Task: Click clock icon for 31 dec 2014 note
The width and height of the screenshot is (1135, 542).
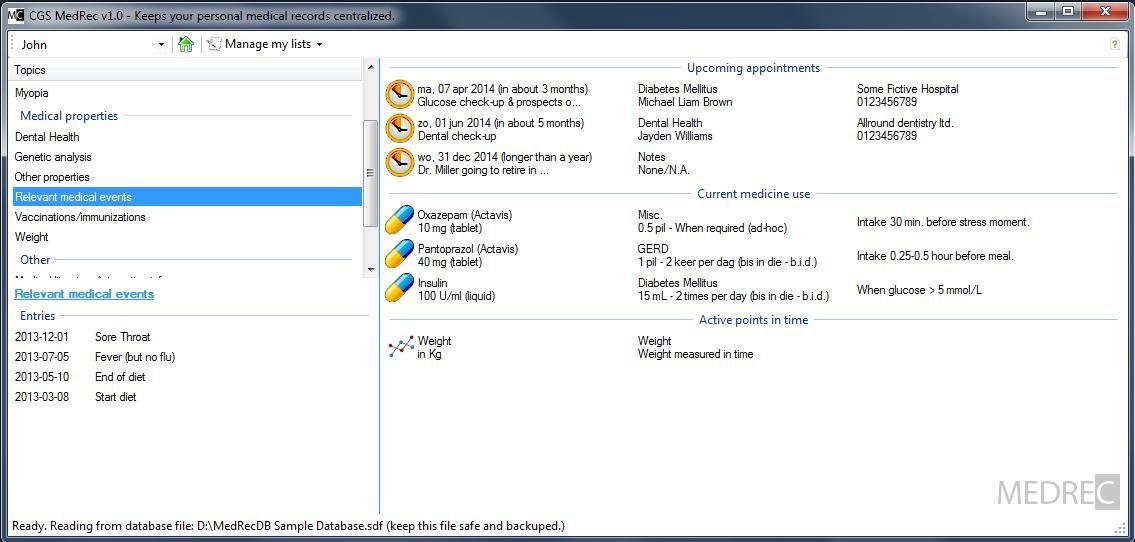Action: [400, 163]
